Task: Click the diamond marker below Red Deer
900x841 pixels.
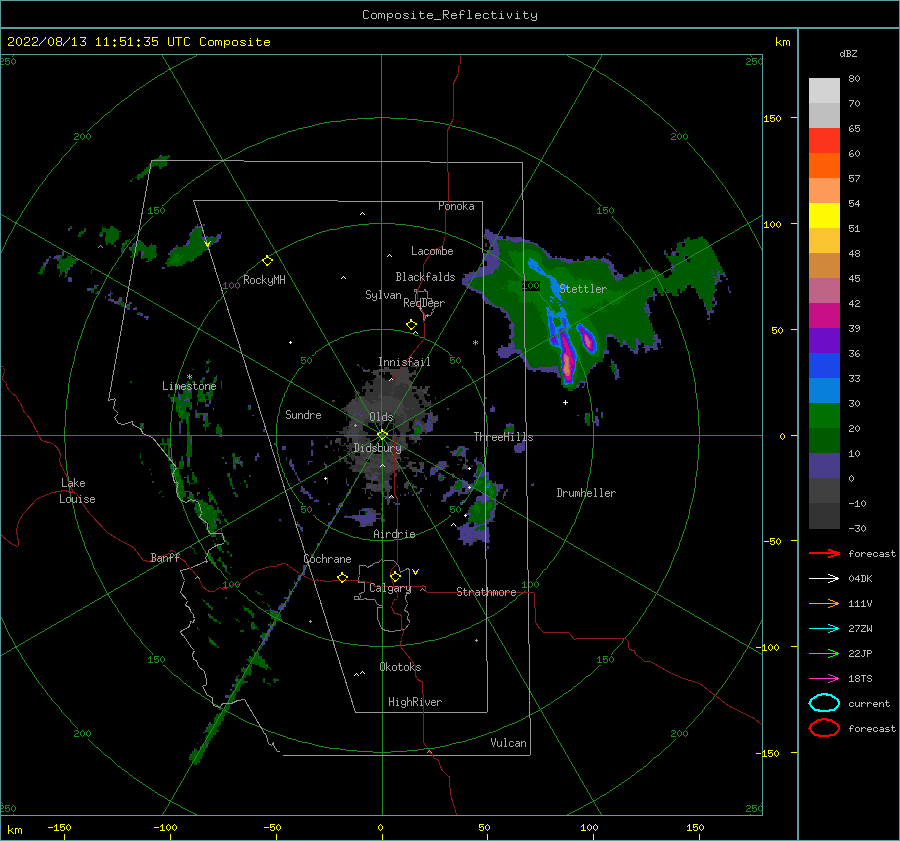Action: [412, 325]
